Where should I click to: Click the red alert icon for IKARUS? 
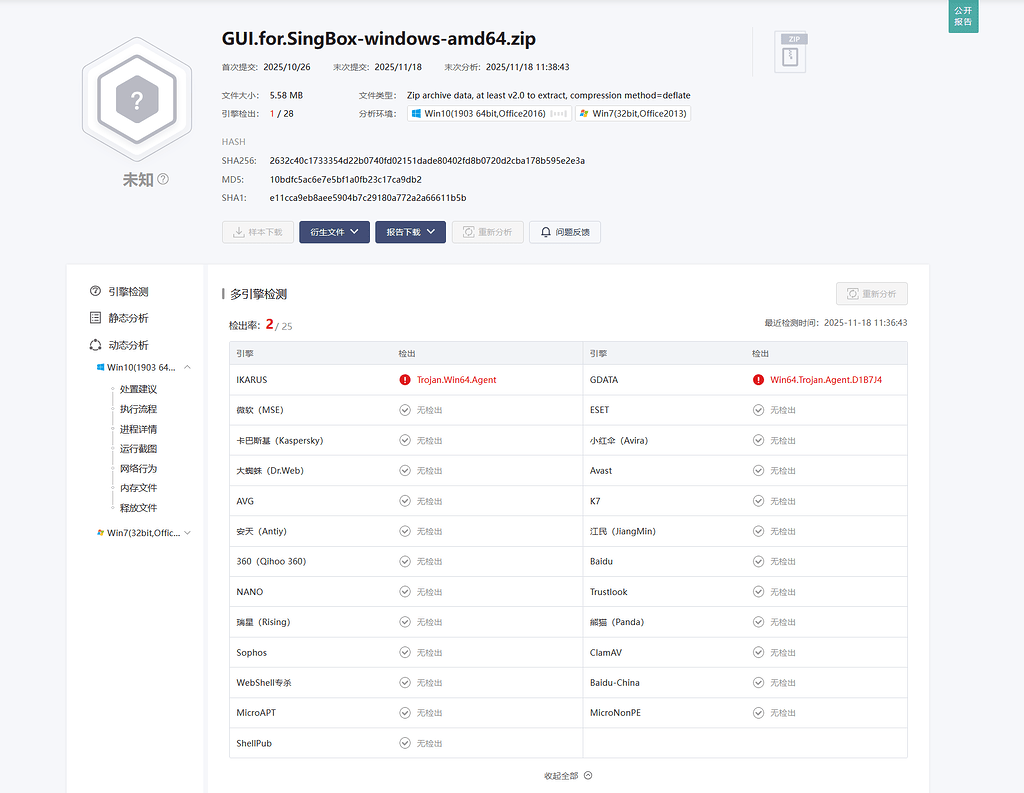405,380
